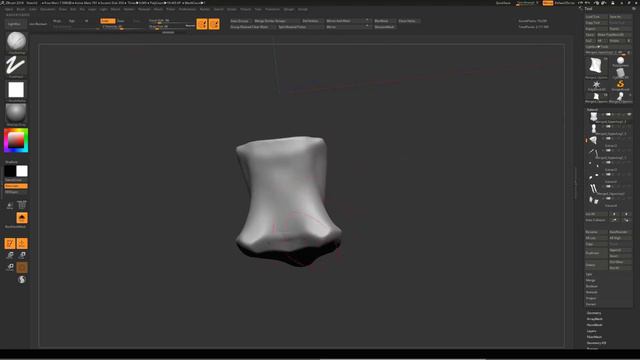Viewport: 640px width, 360px height.
Task: Open the current brush thumbnail picker
Action: [16, 42]
